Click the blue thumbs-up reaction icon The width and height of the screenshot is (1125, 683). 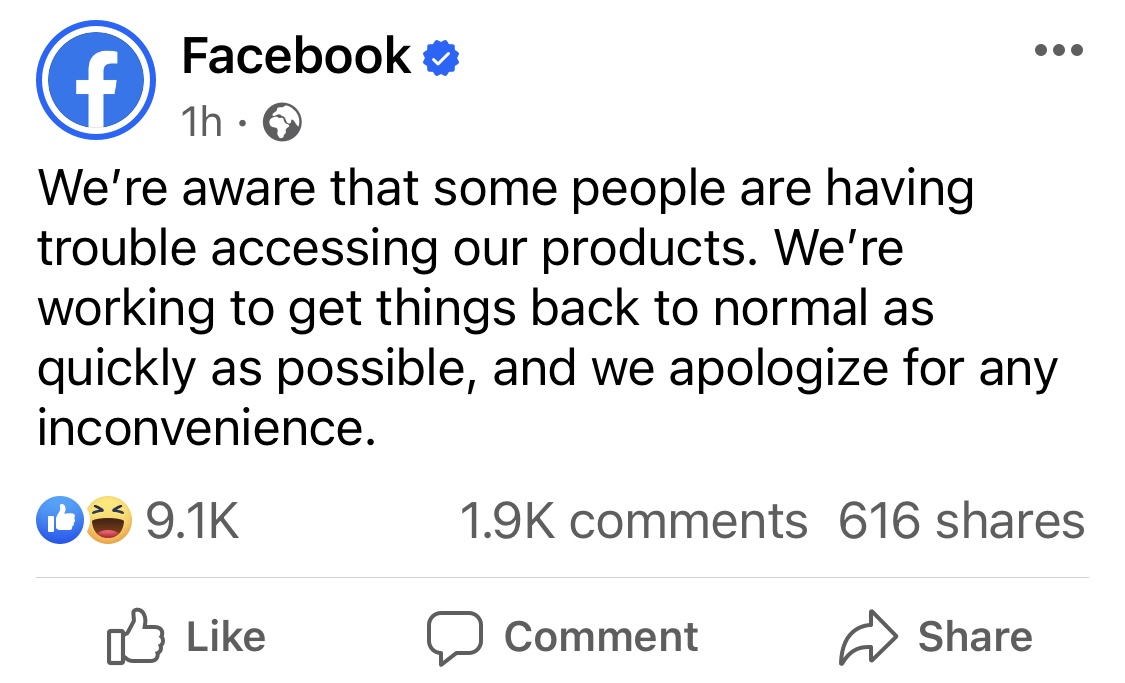[58, 521]
